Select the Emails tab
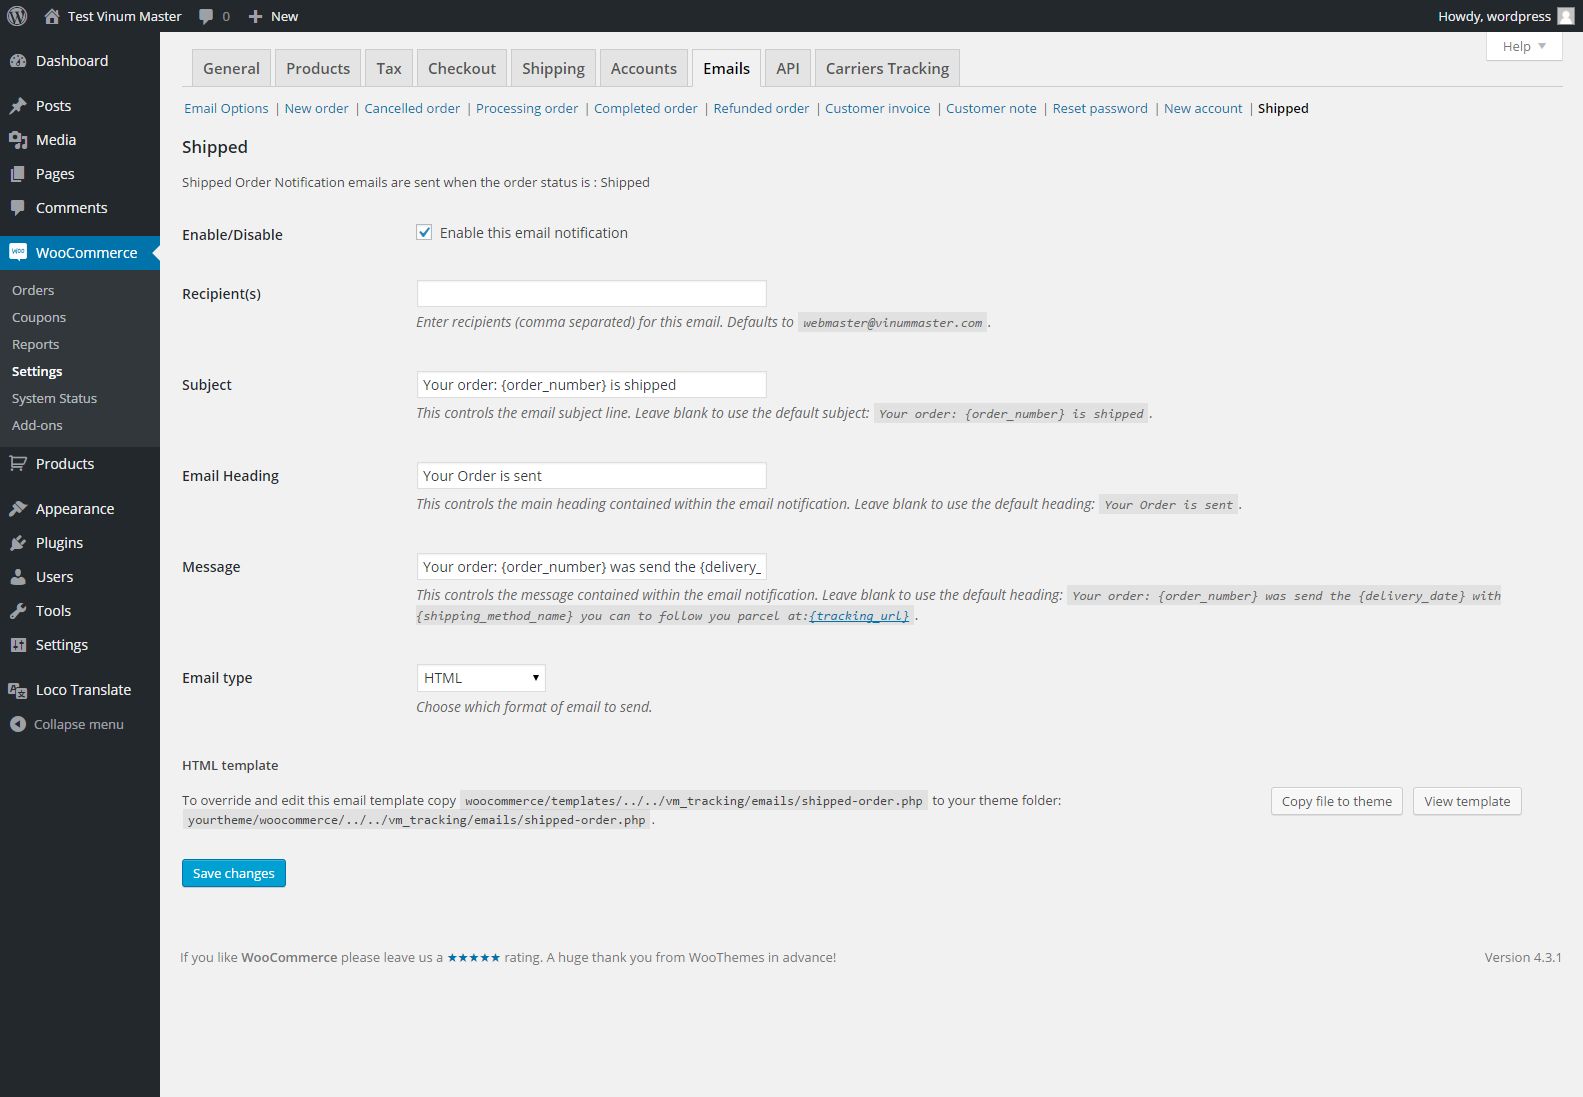This screenshot has height=1097, width=1583. coord(726,68)
